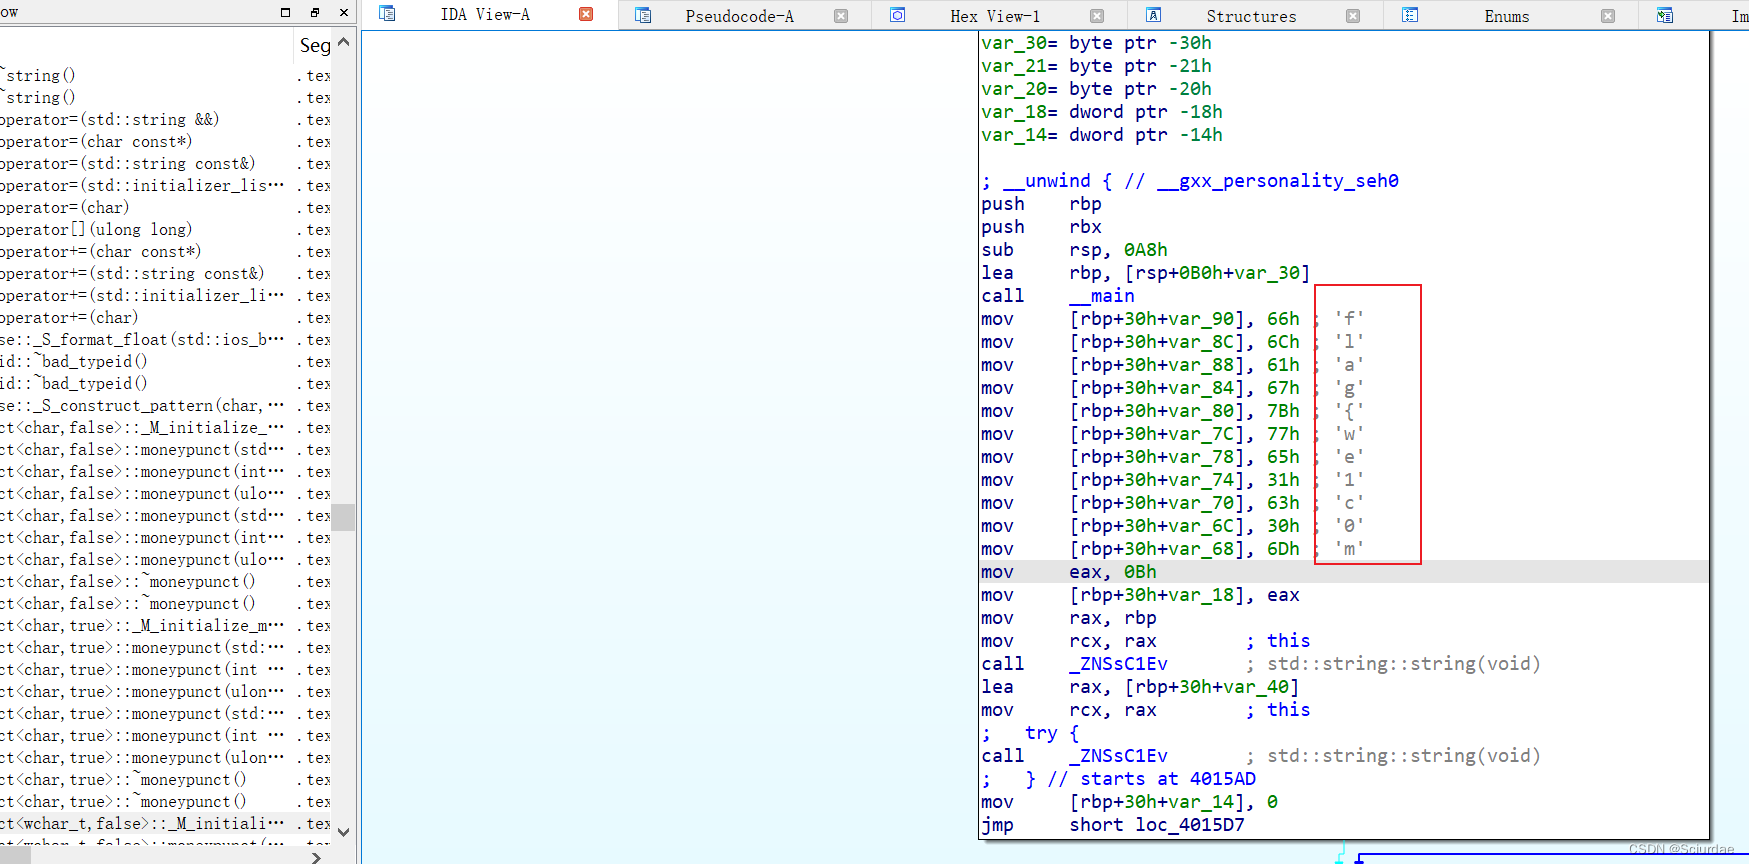Click the 'lea rax, [rbp+30h+var_40]' line
Screen dimensions: 1749x864
(1140, 687)
